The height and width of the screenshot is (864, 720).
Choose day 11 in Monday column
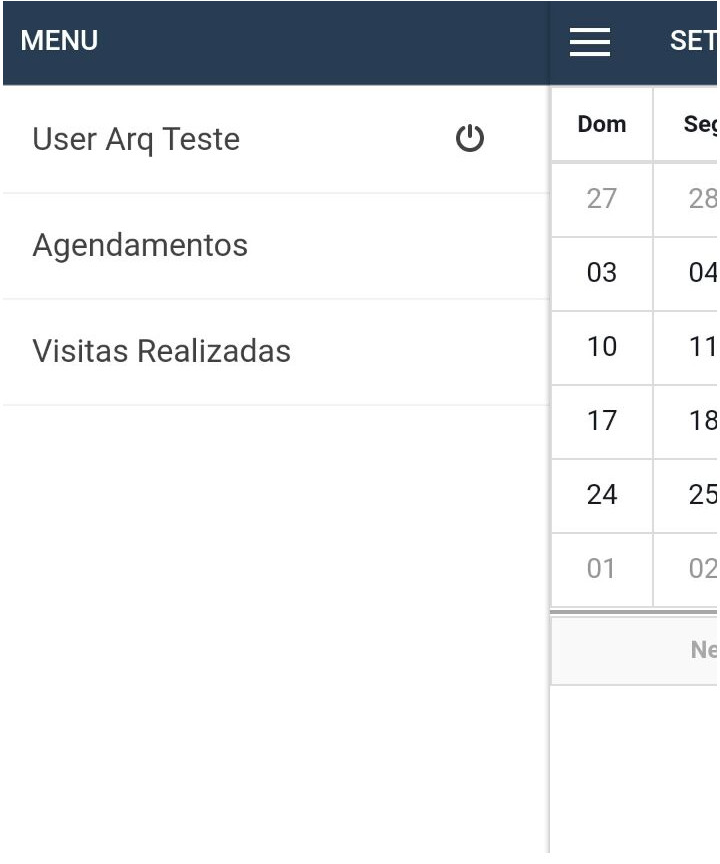(x=702, y=347)
